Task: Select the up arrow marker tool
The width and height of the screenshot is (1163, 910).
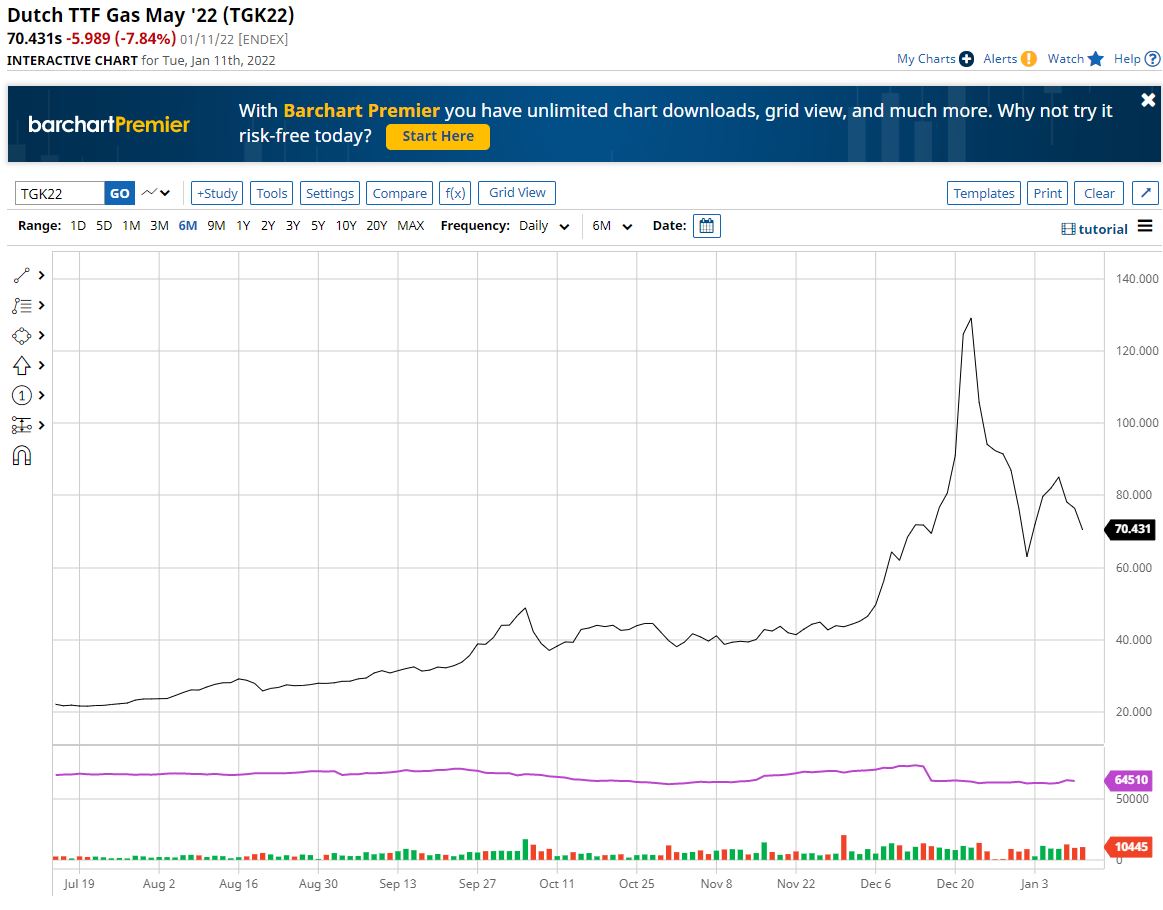Action: [22, 366]
